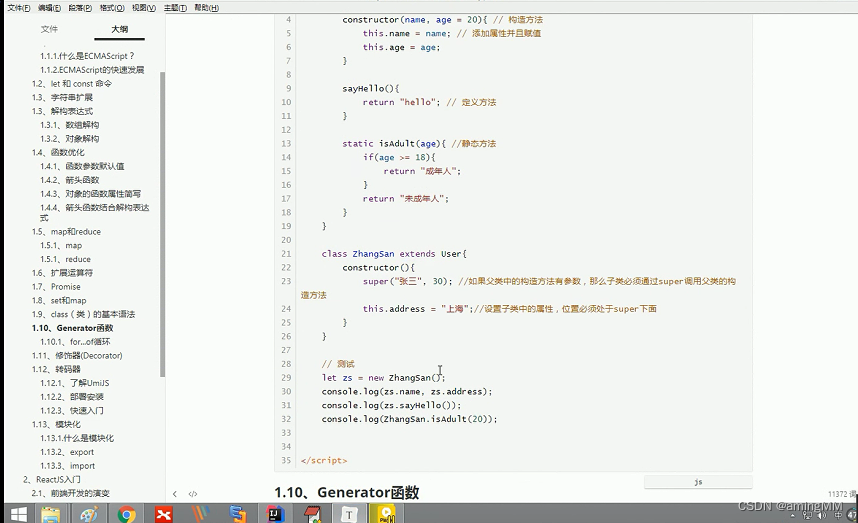Select outline heading 1.13、模块化
Viewport: 858px width, 523px height.
click(x=56, y=424)
